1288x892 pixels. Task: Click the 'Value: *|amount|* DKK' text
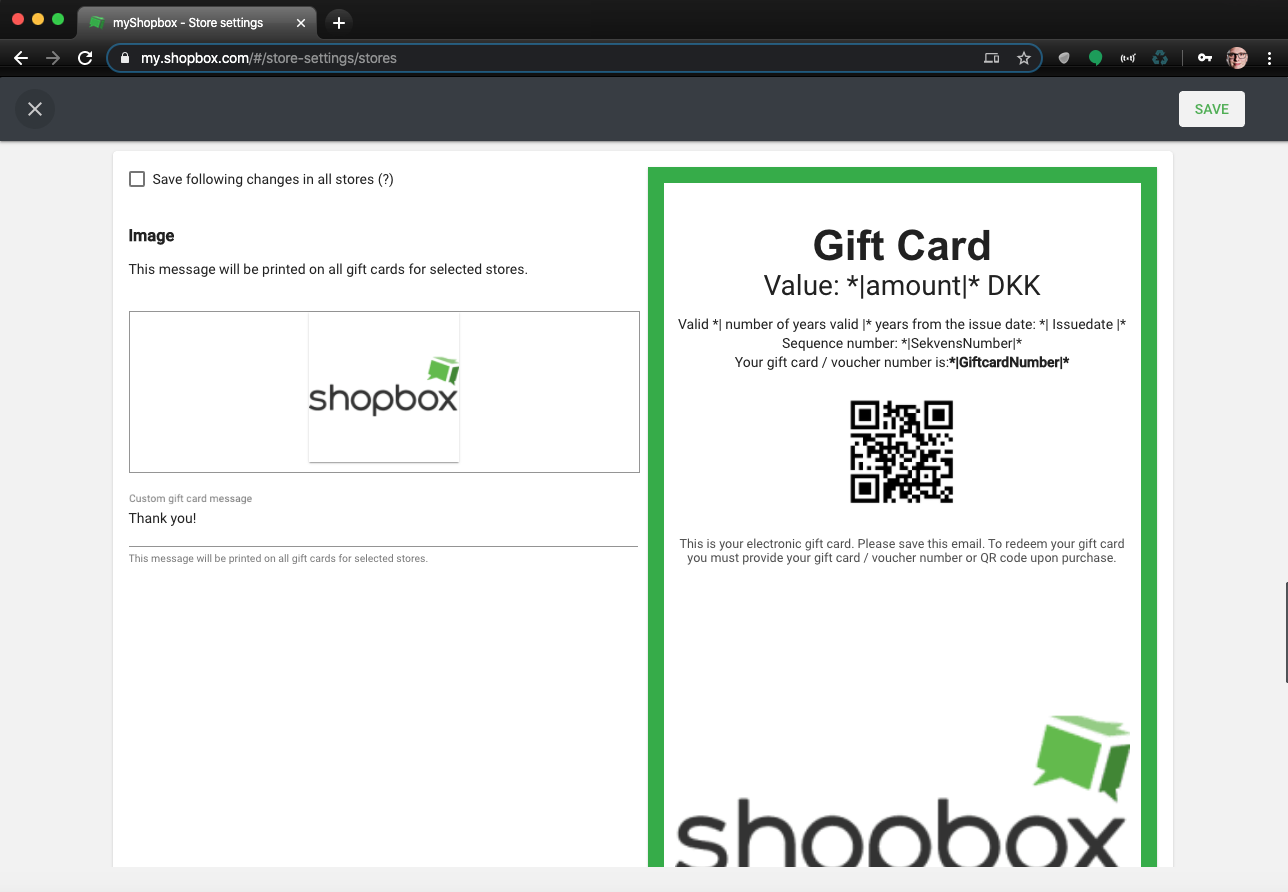point(902,286)
